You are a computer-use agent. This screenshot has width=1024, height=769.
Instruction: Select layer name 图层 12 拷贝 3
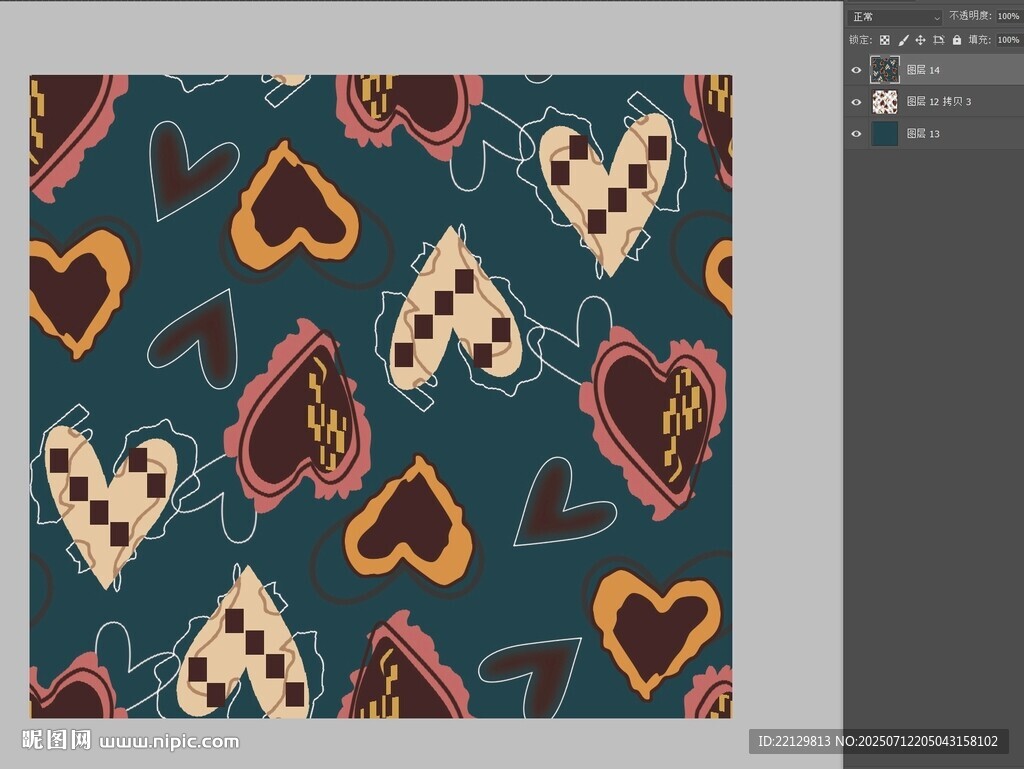coord(938,102)
